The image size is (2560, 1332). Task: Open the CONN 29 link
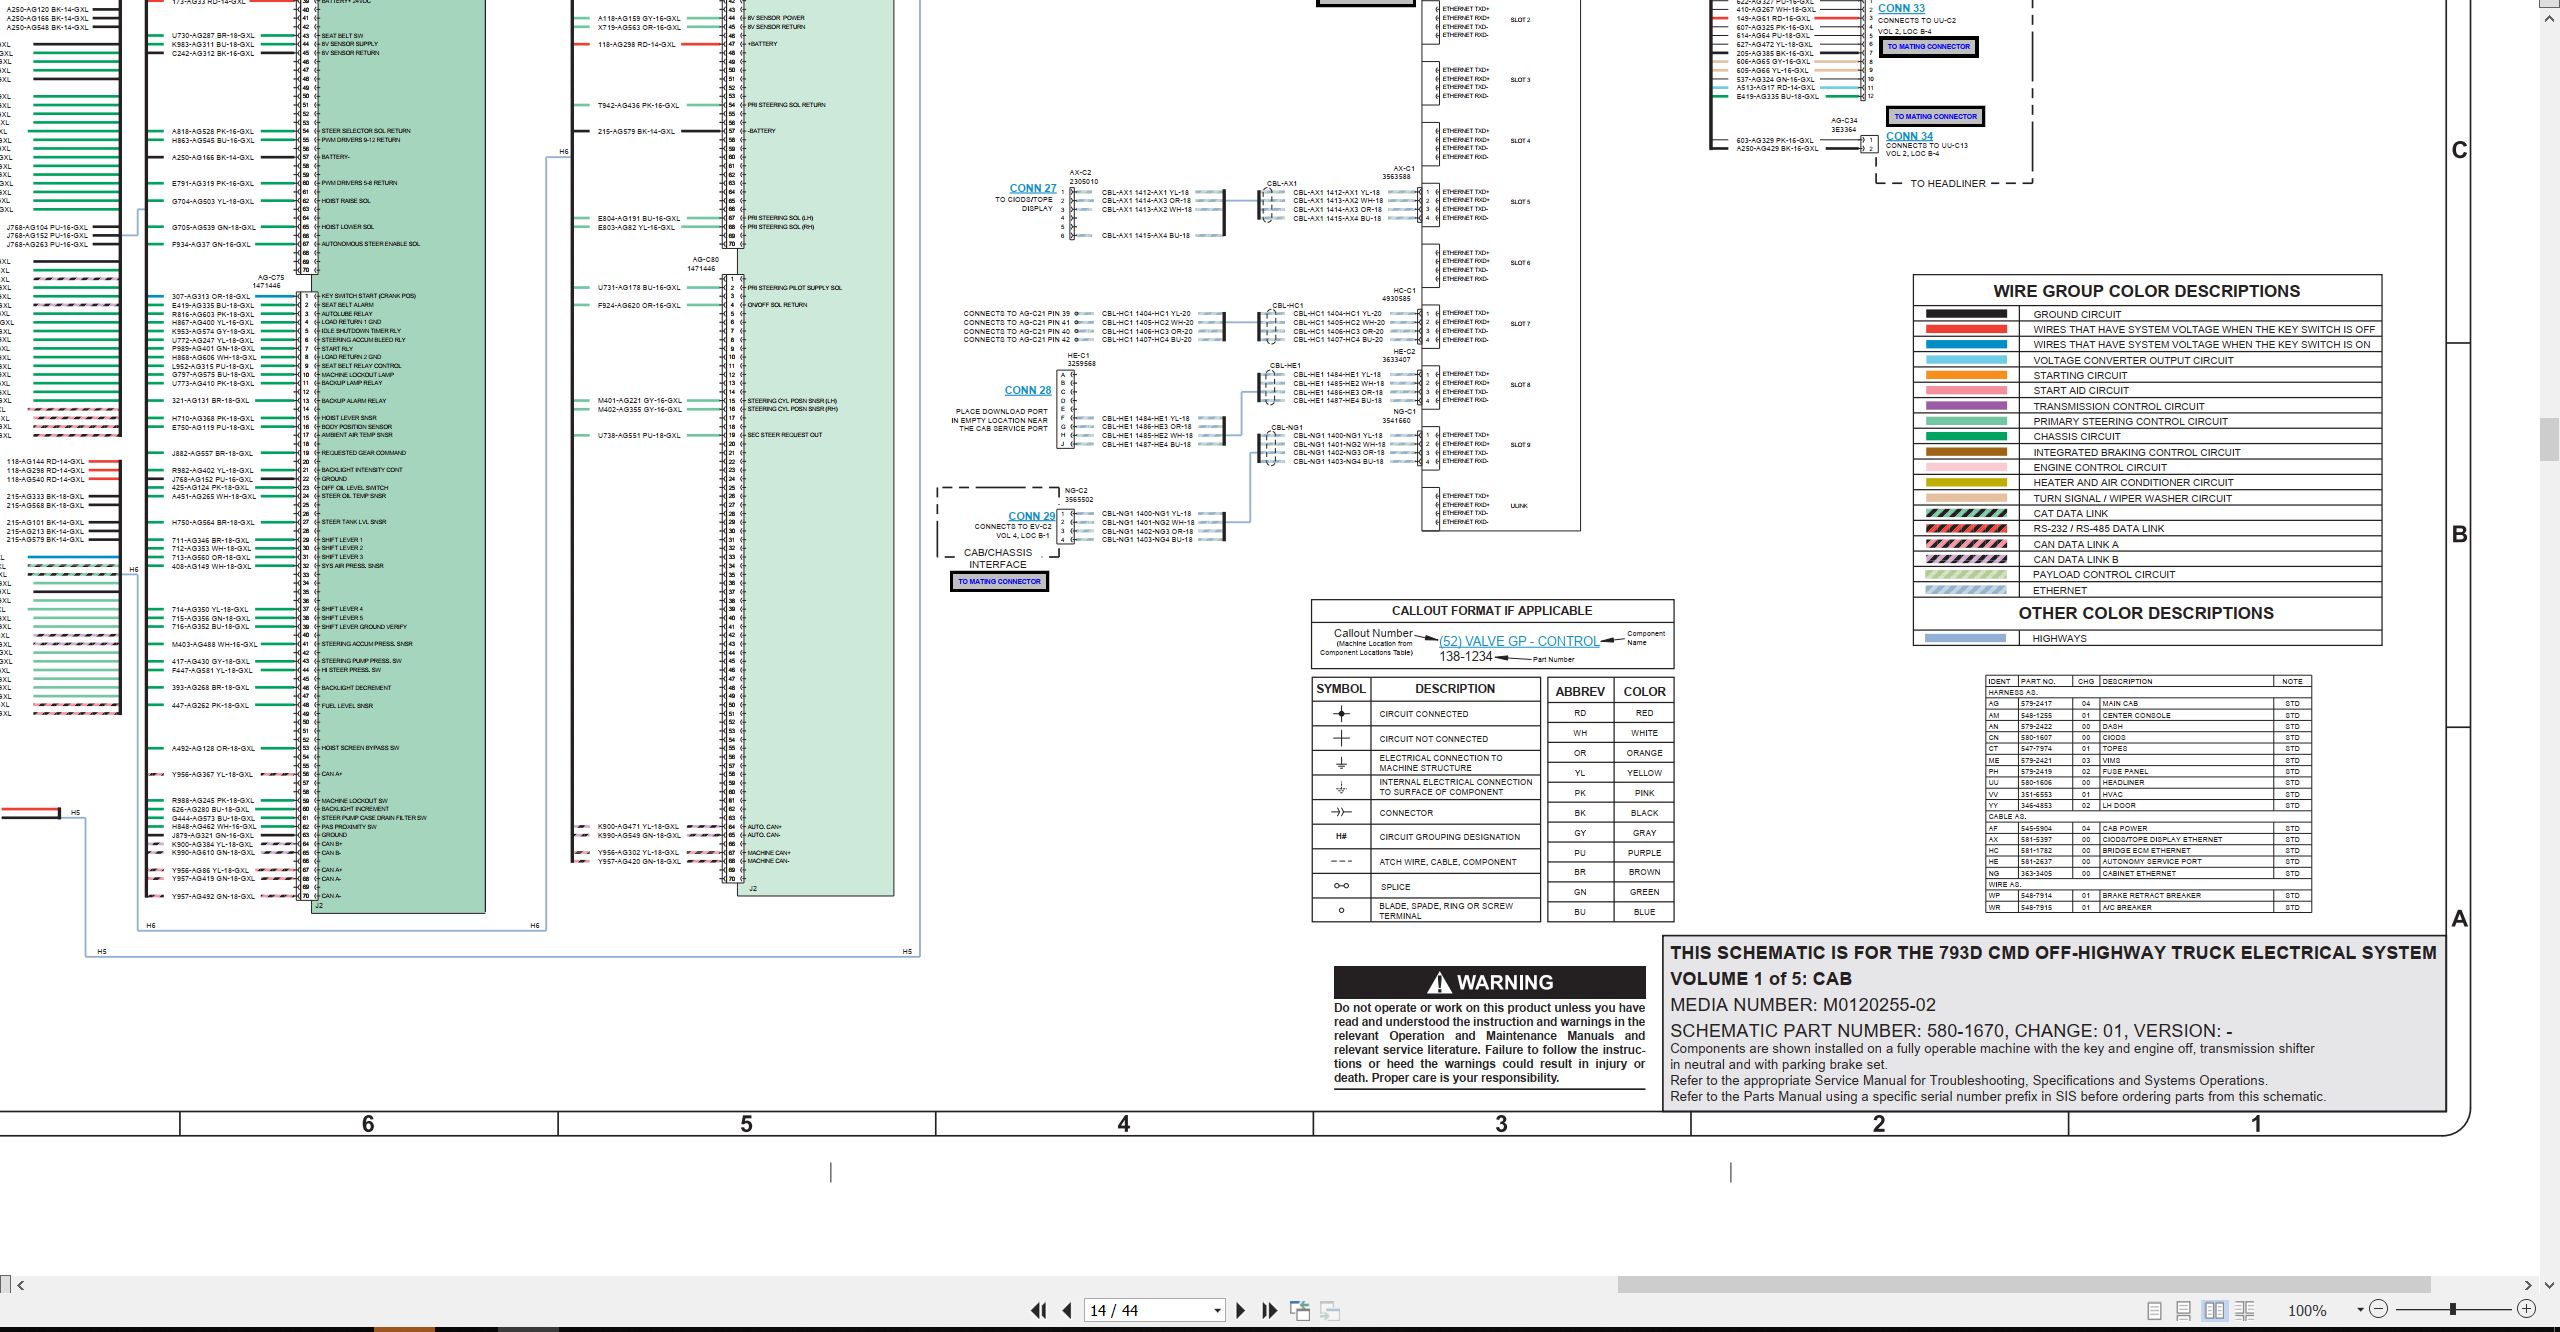[1031, 516]
